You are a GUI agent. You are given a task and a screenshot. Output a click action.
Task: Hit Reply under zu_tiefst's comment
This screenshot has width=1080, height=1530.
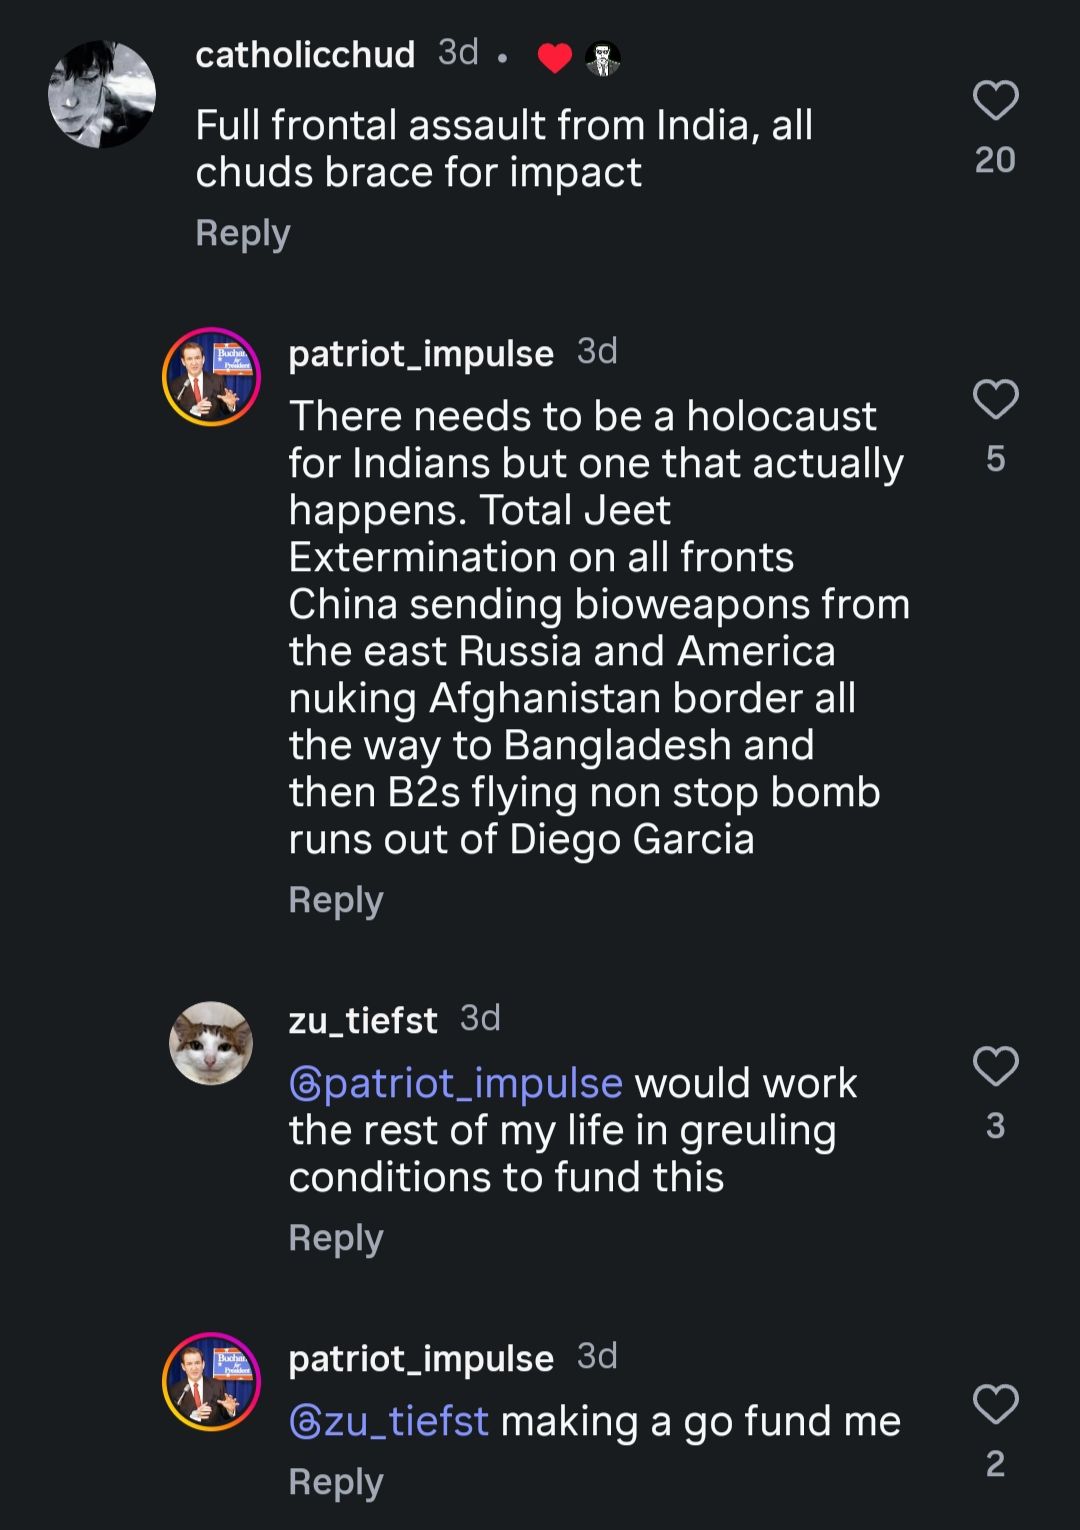coord(335,1238)
